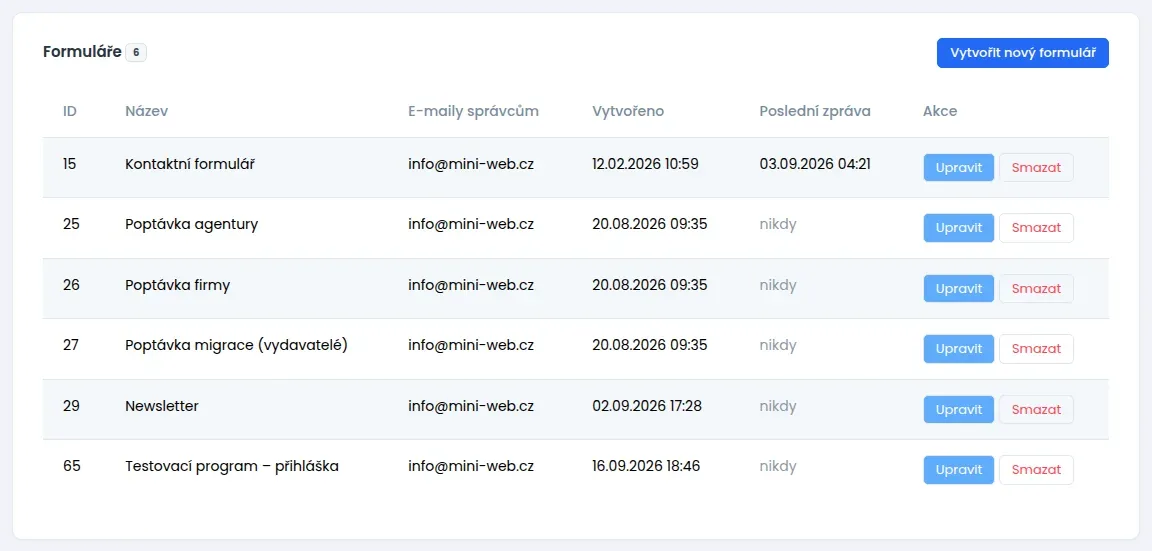The image size is (1152, 551).
Task: Edit the Newsletter form via Upravit
Action: pyautogui.click(x=959, y=409)
